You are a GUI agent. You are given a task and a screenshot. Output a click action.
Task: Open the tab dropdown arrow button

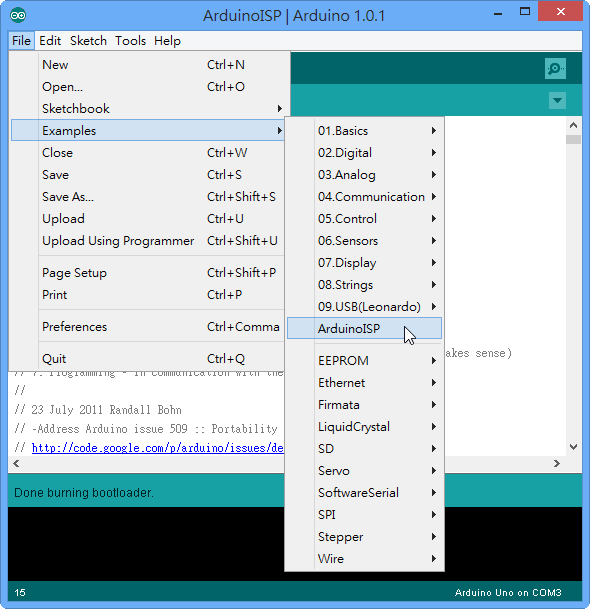click(x=557, y=101)
